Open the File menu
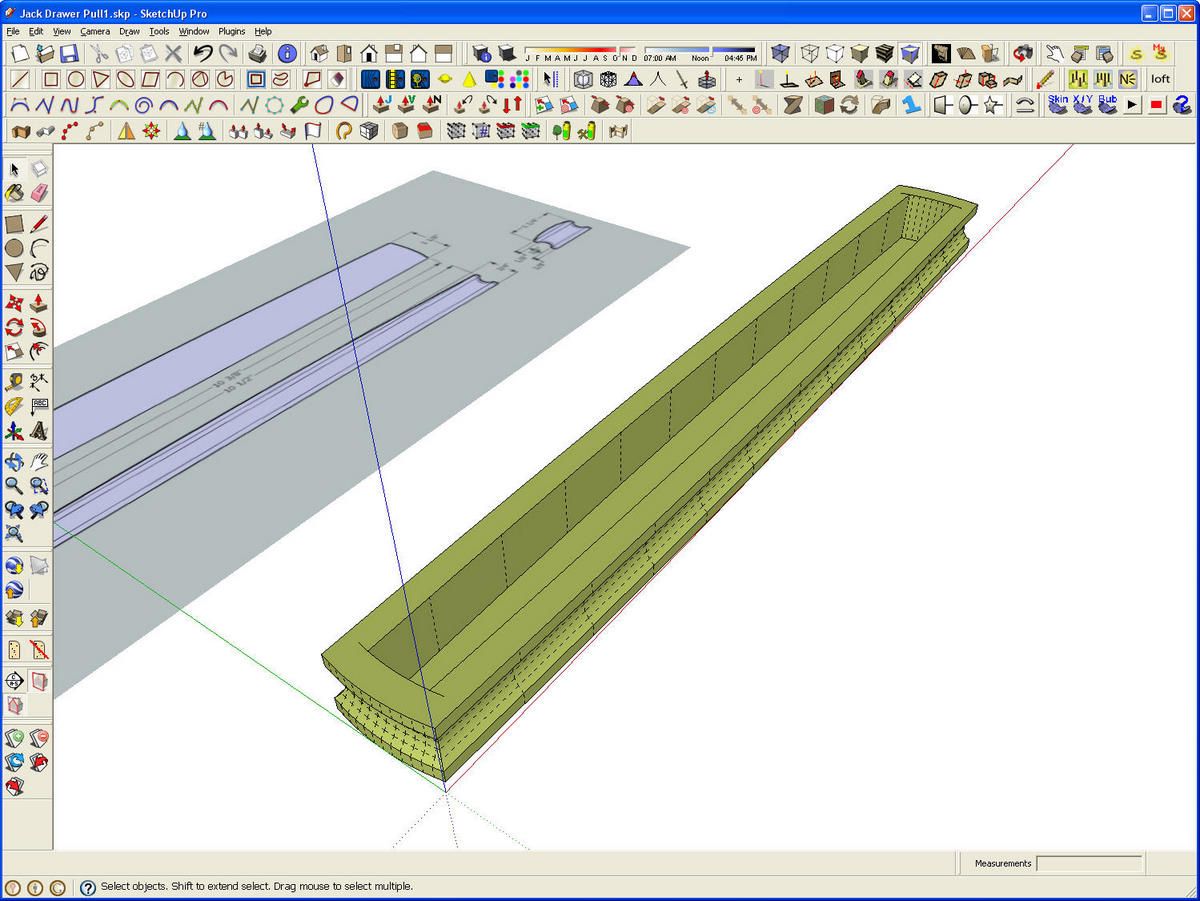The width and height of the screenshot is (1200, 901). (13, 31)
